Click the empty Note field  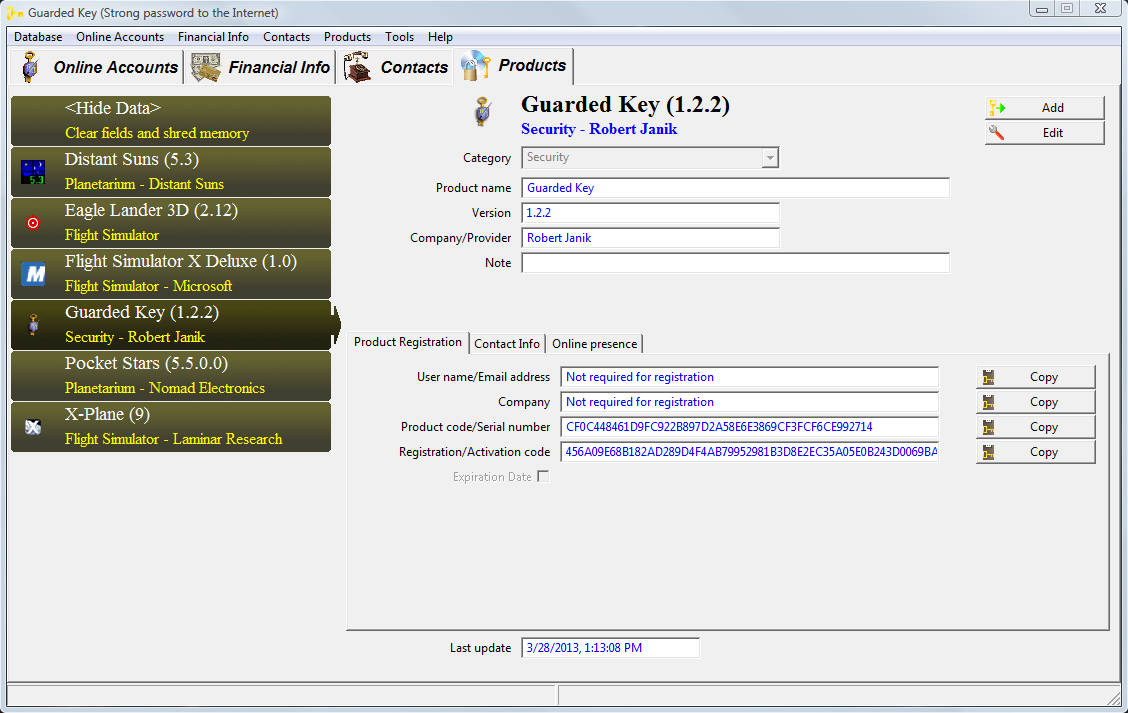coord(735,263)
